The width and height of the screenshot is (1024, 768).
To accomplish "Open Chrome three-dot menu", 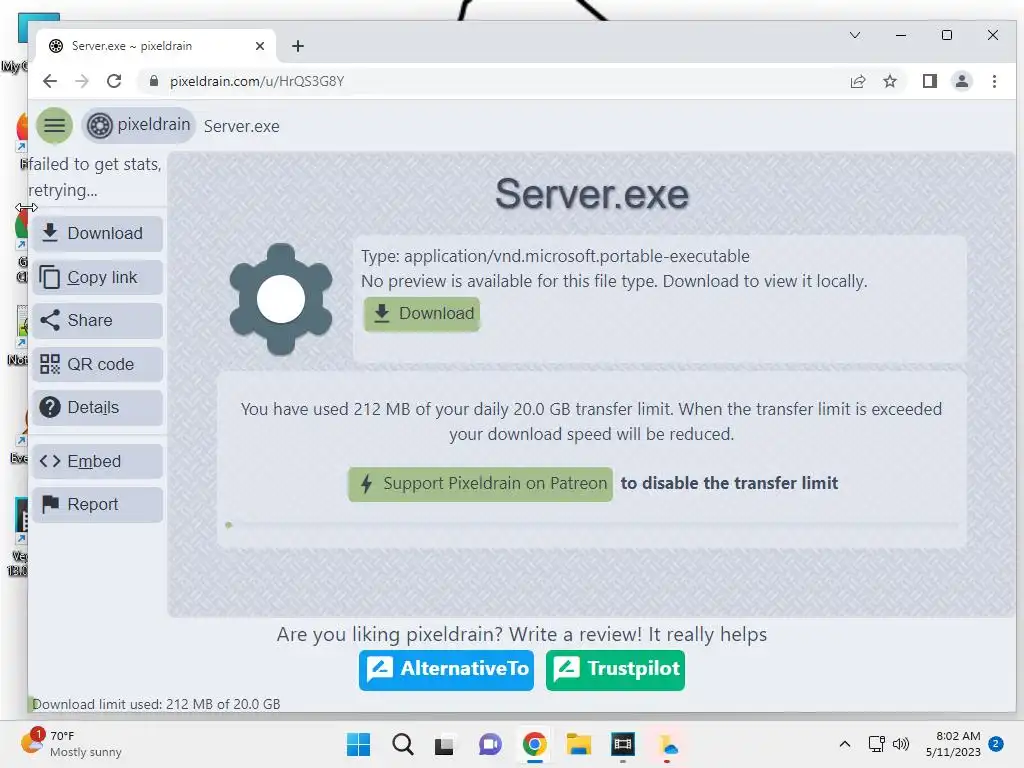I will coord(994,81).
